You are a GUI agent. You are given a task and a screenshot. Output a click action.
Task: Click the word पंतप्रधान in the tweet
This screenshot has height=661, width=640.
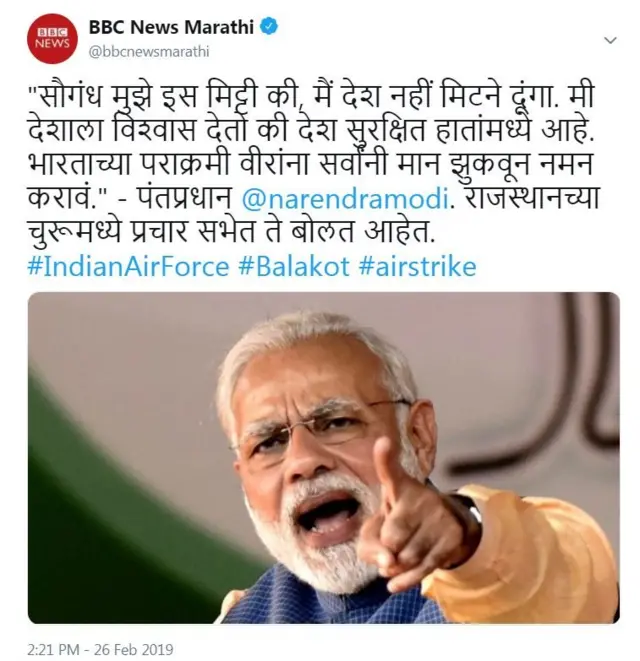[x=186, y=199]
